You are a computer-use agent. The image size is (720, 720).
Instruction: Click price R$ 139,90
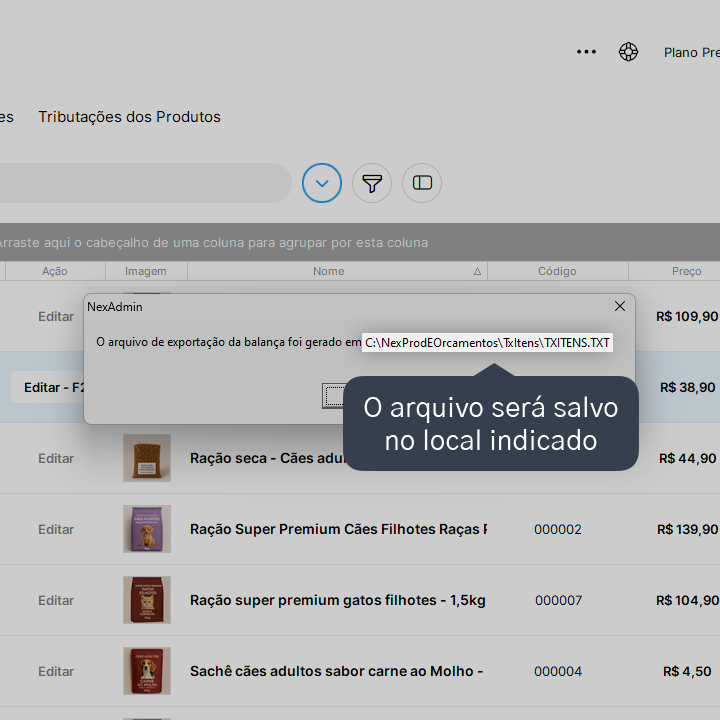687,529
